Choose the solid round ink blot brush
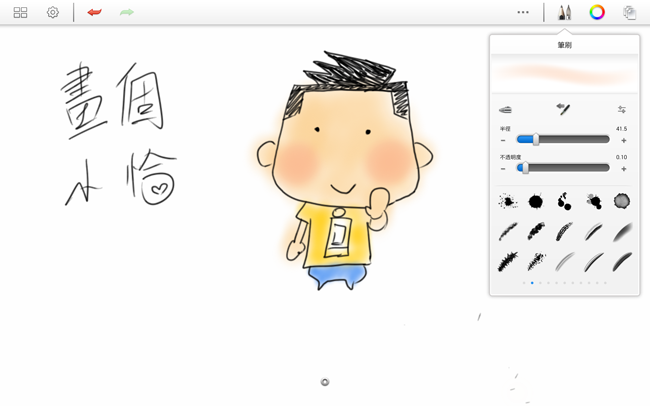650x406 pixels. pyautogui.click(x=536, y=202)
